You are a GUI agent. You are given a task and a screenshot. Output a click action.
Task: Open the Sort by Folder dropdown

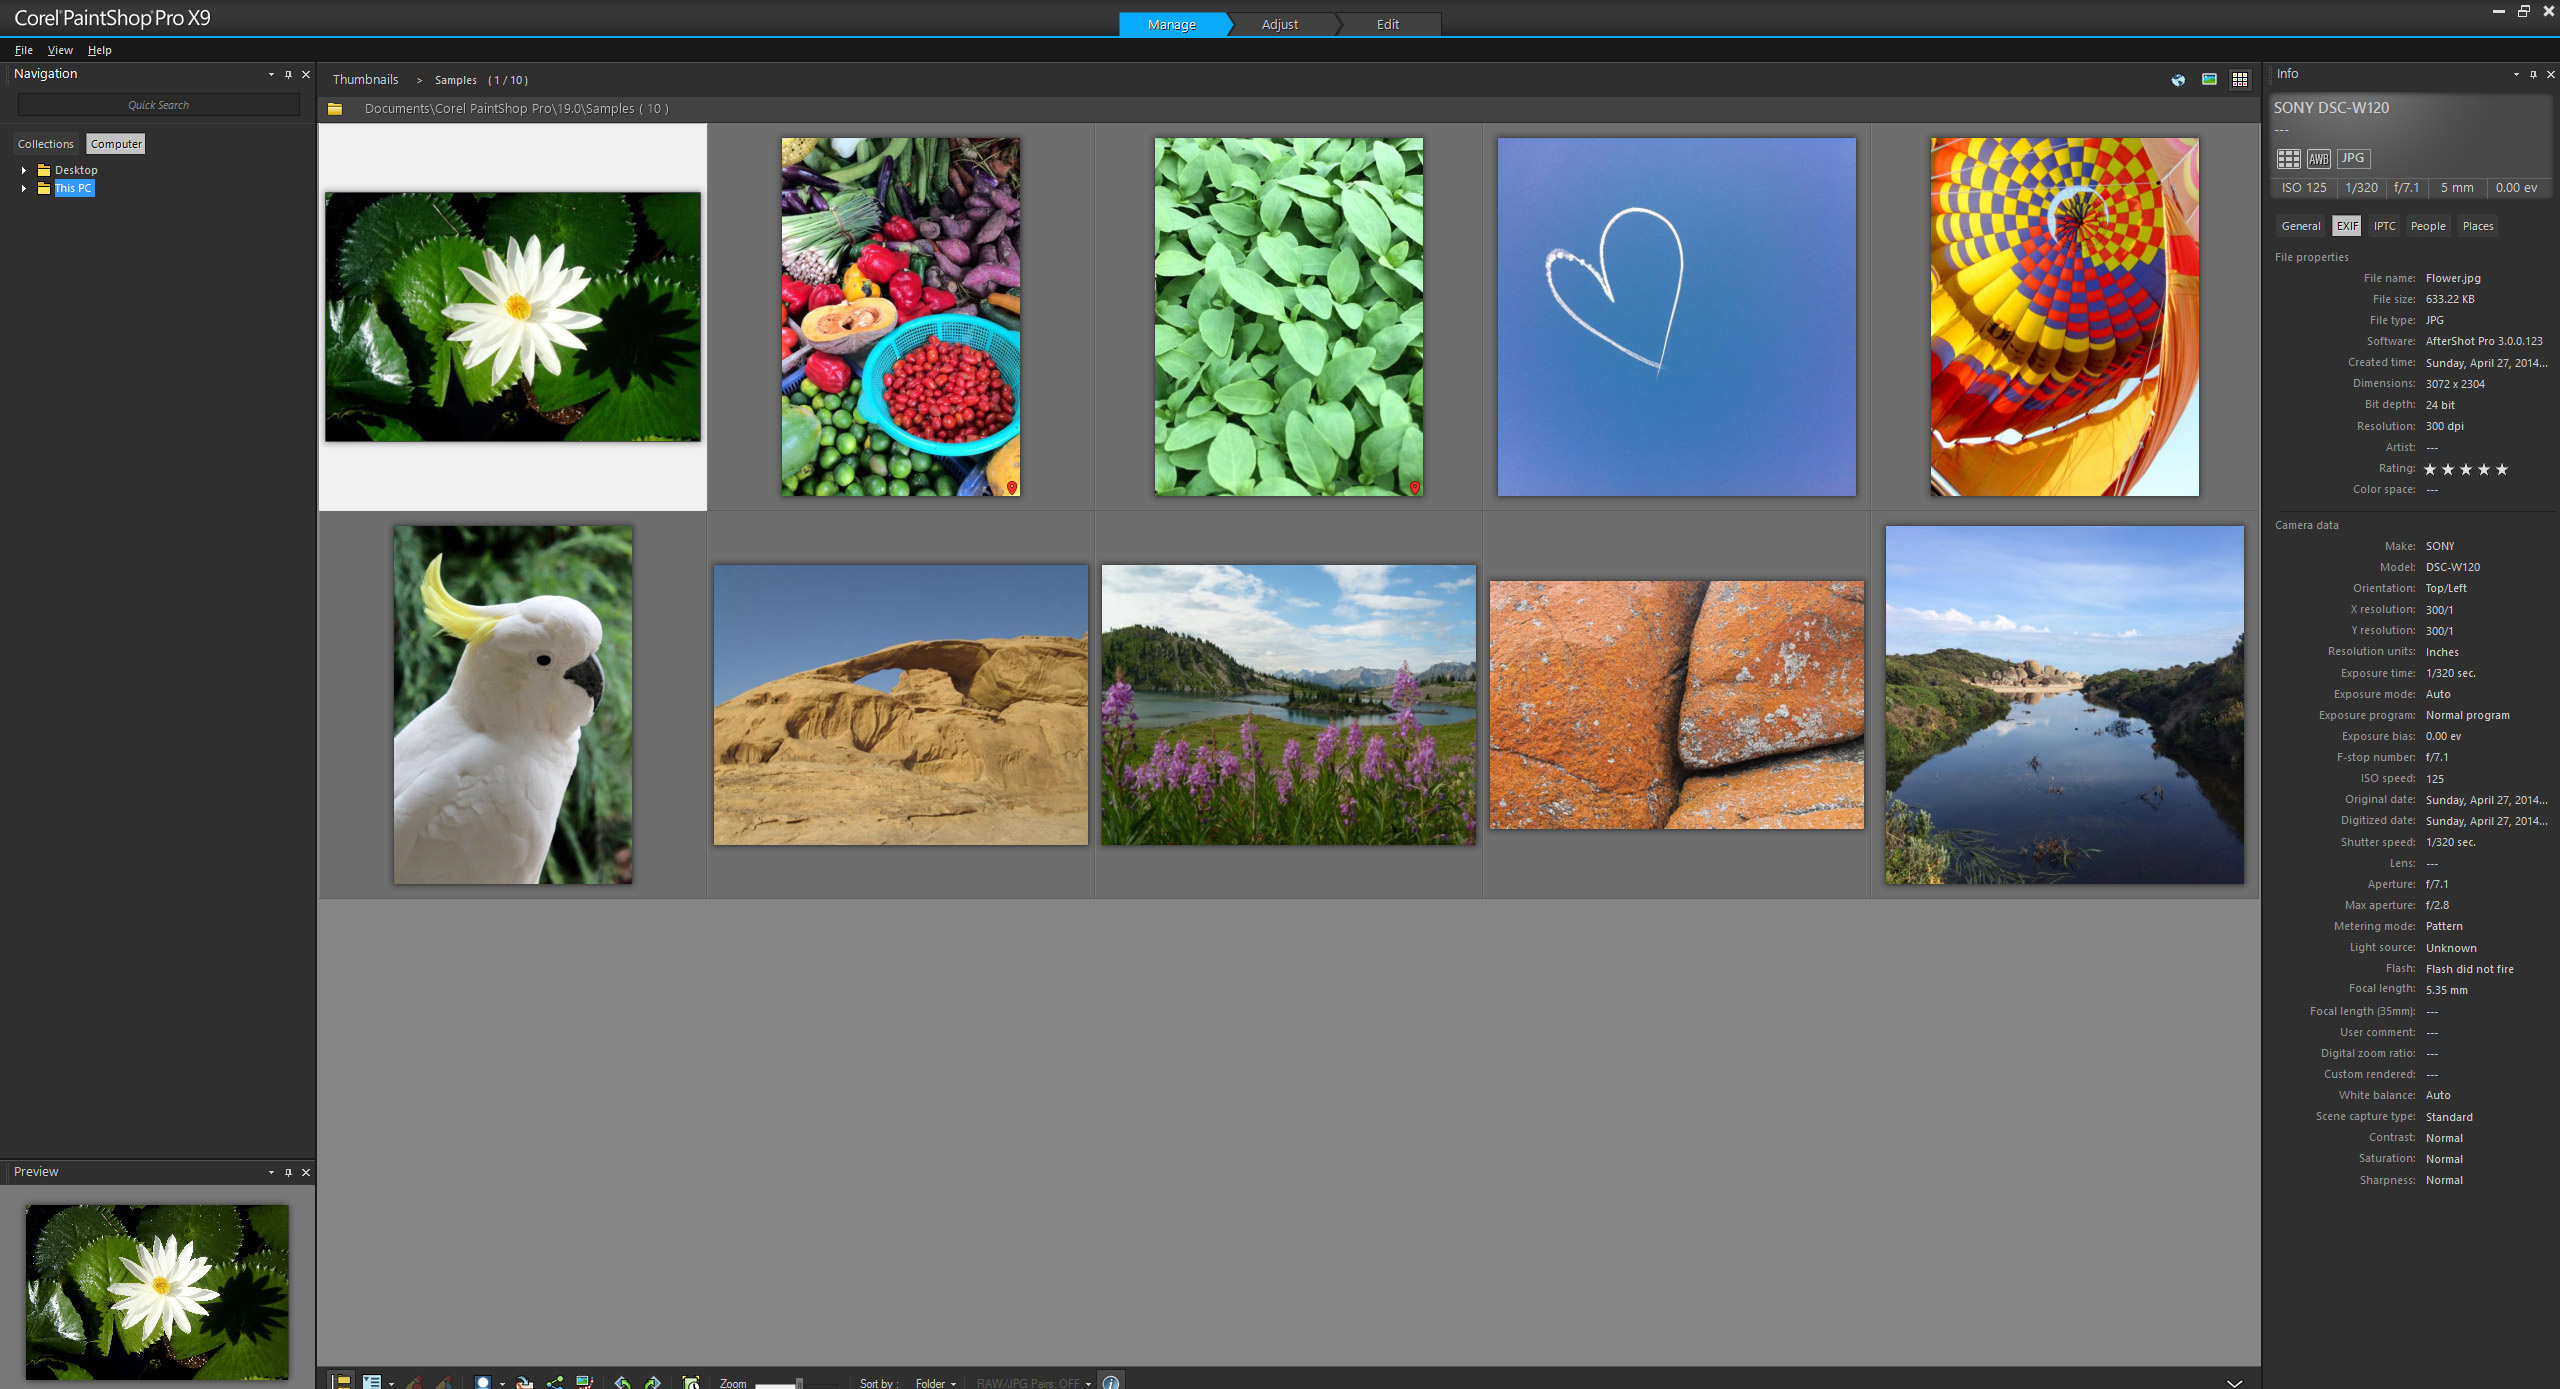[936, 1383]
